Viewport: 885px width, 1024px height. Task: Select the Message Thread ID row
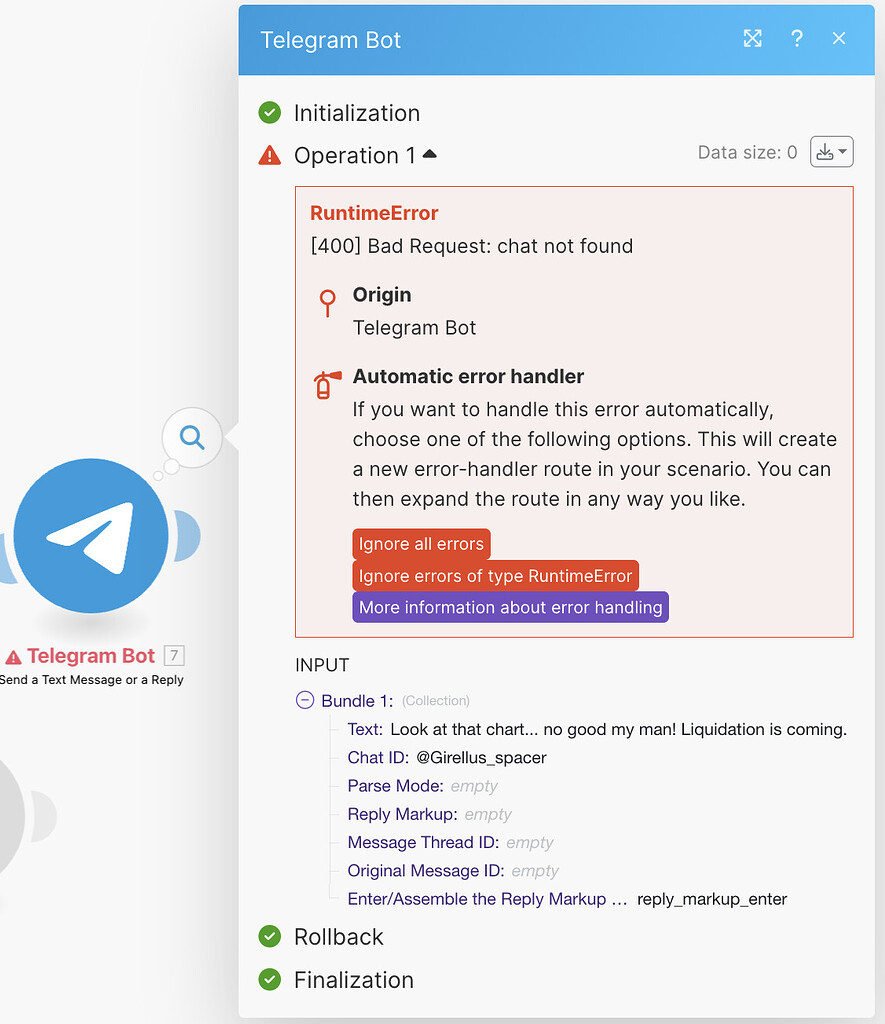click(x=451, y=842)
